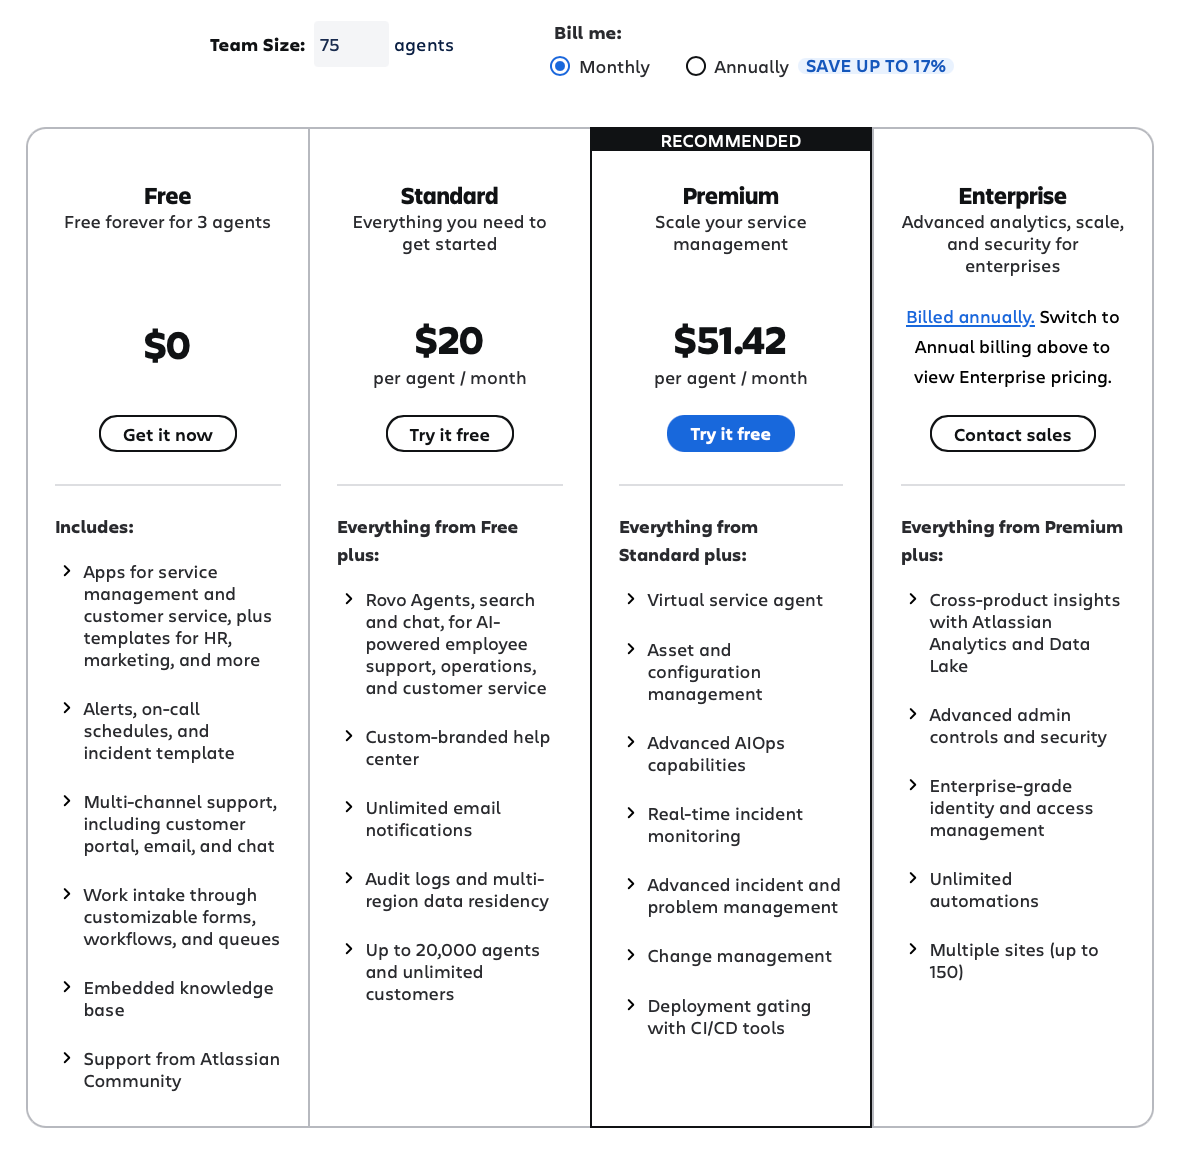Open the Billed annually link
The image size is (1188, 1154).
(968, 317)
